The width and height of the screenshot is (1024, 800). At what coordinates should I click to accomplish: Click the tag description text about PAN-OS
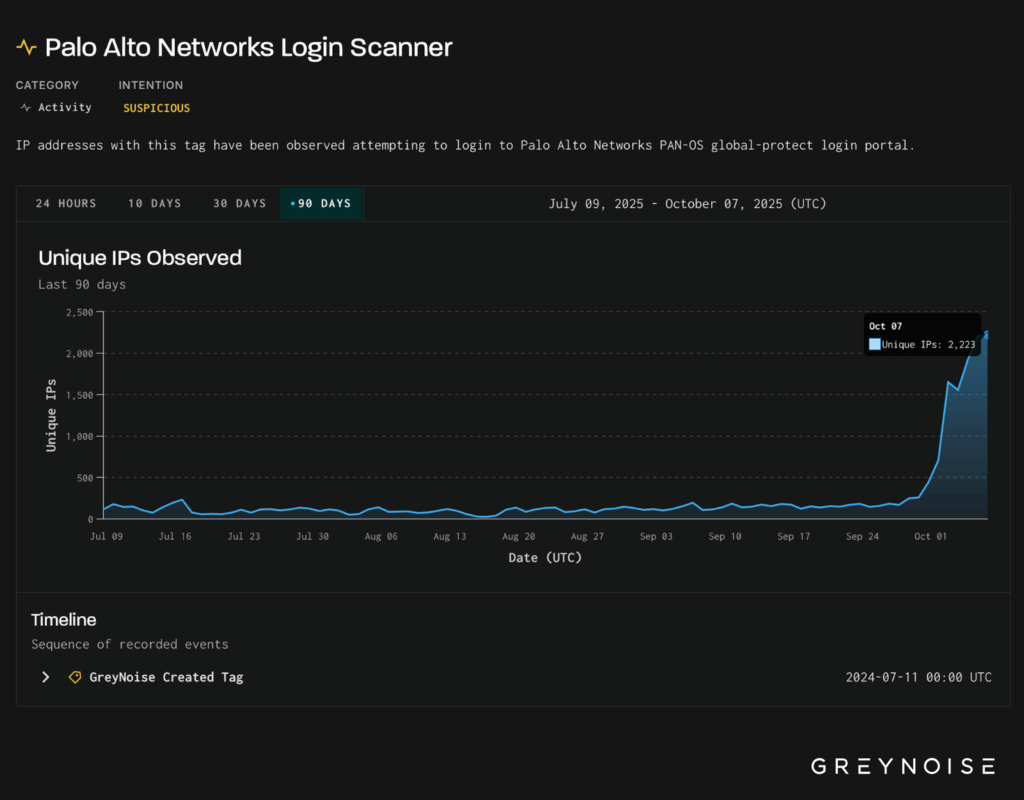click(x=465, y=146)
